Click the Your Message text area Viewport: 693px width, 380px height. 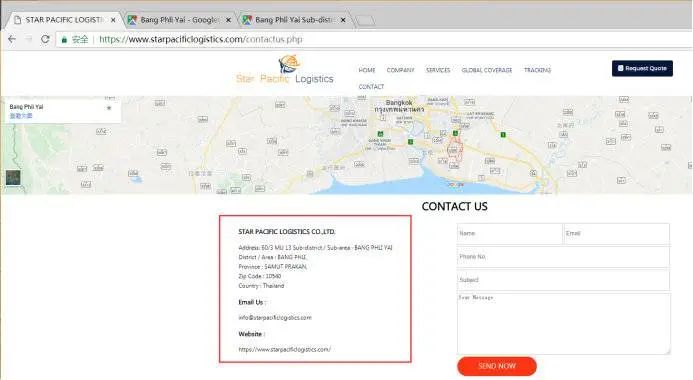coord(564,323)
